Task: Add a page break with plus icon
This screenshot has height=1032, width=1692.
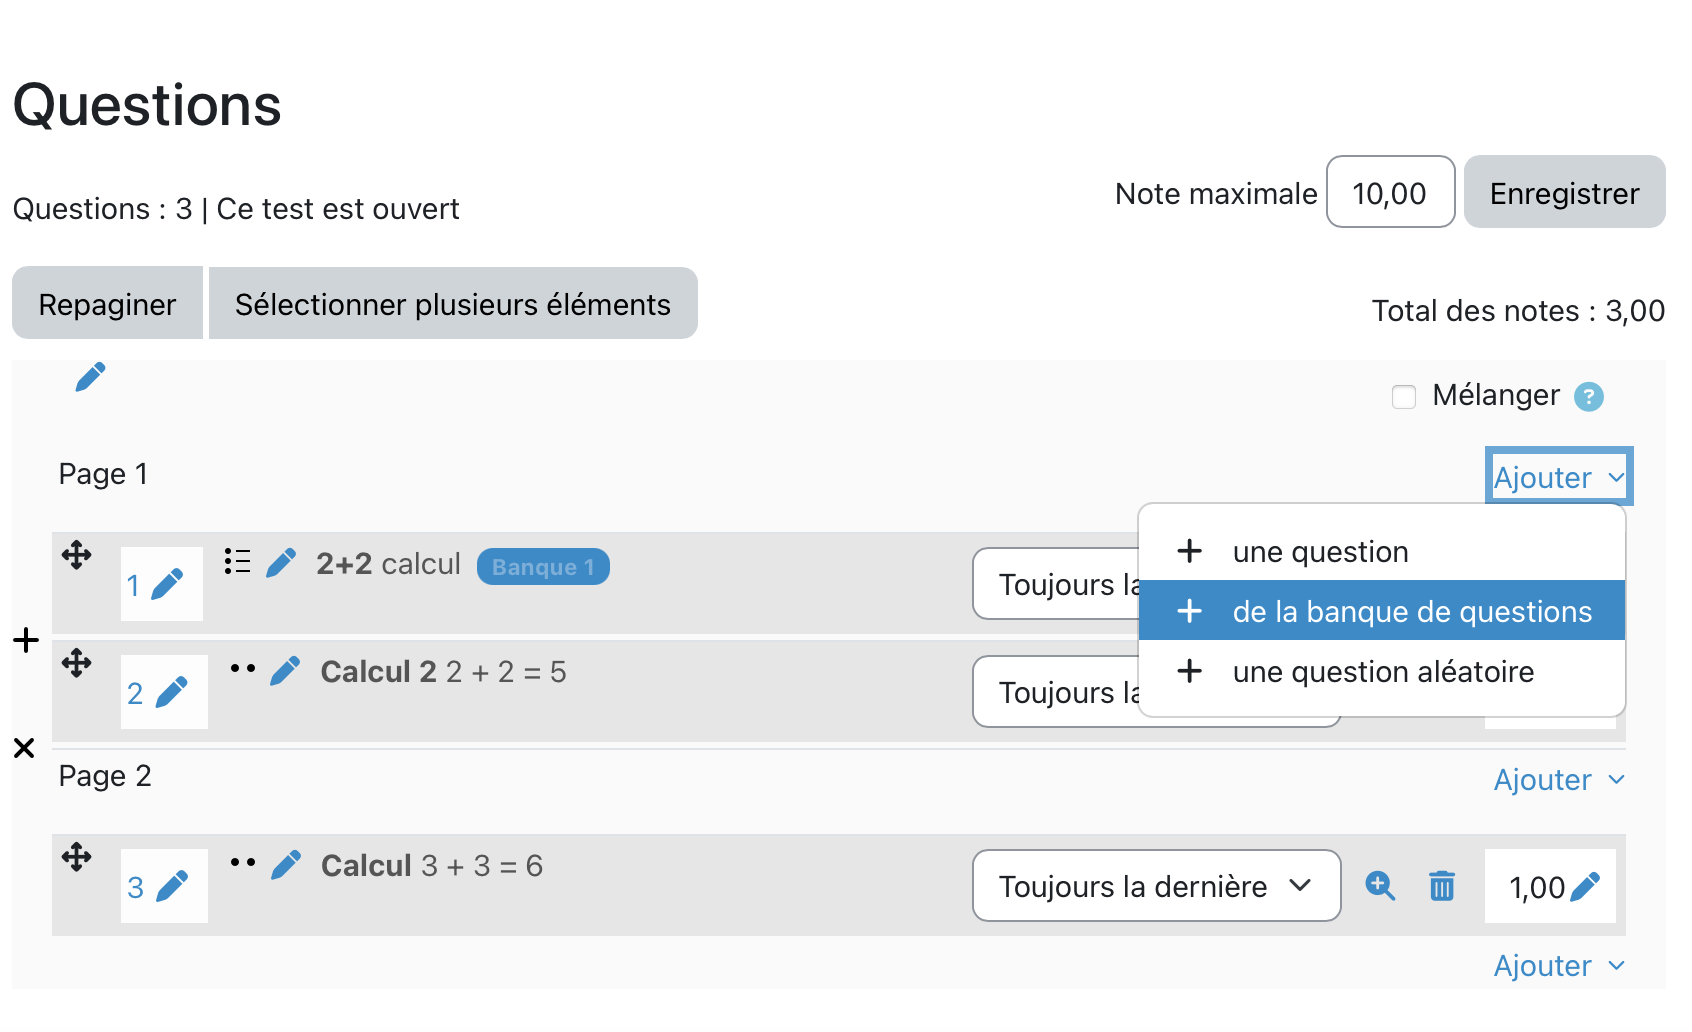Action: click(x=26, y=640)
